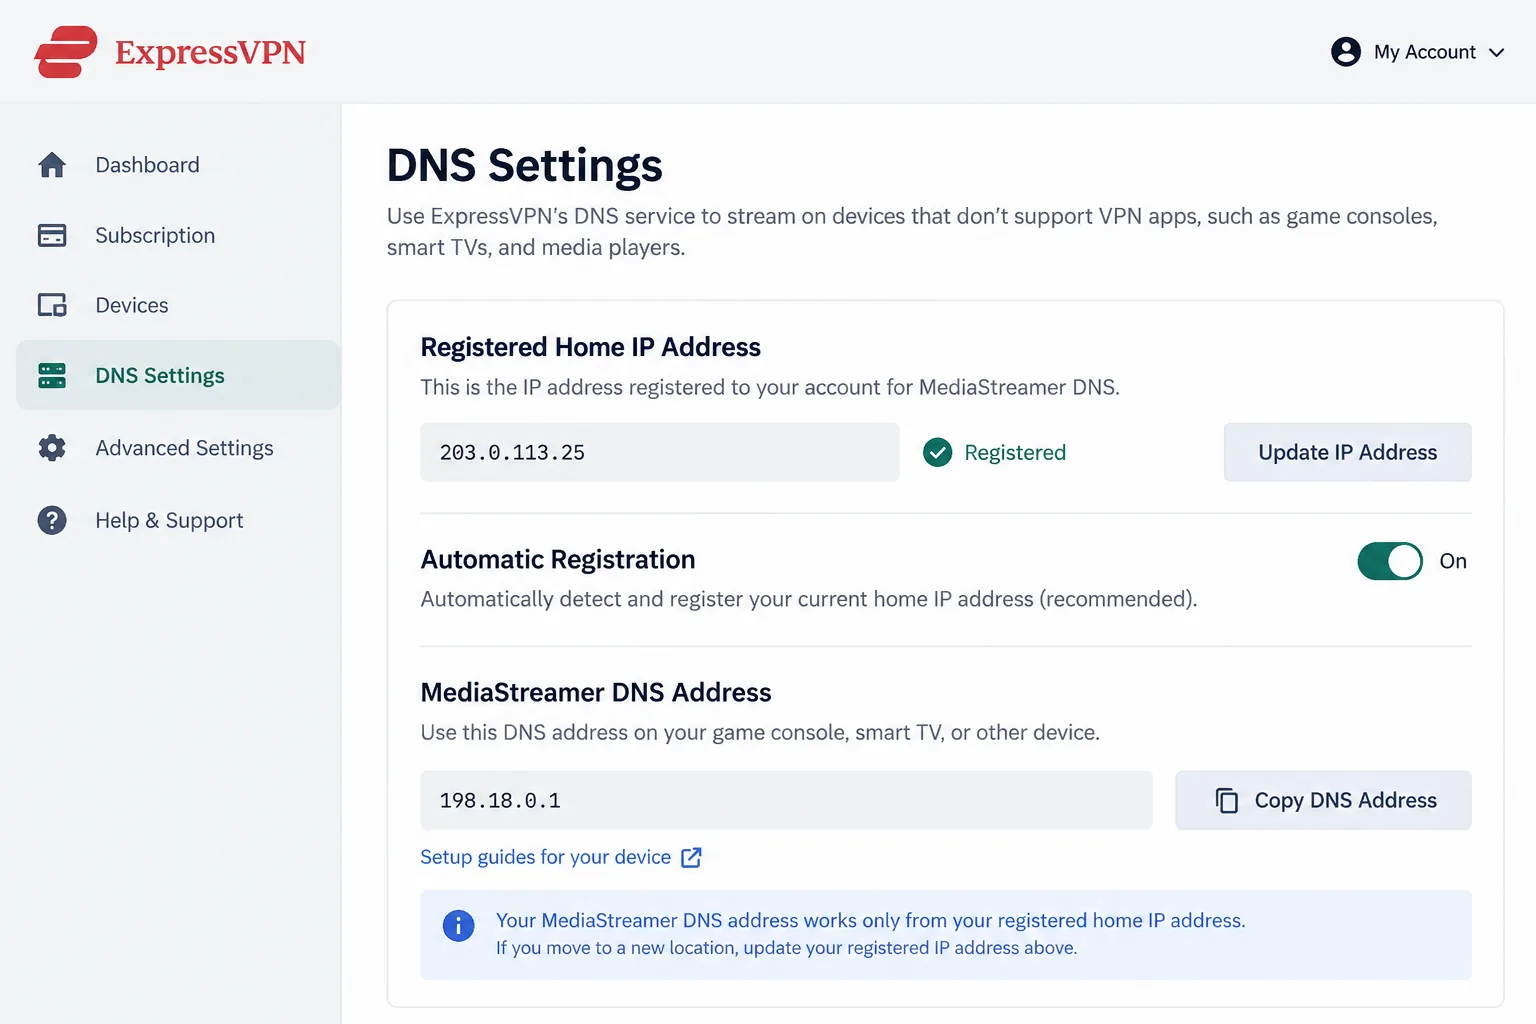Click the Devices icon in sidebar
1536x1024 pixels.
[x=52, y=305]
